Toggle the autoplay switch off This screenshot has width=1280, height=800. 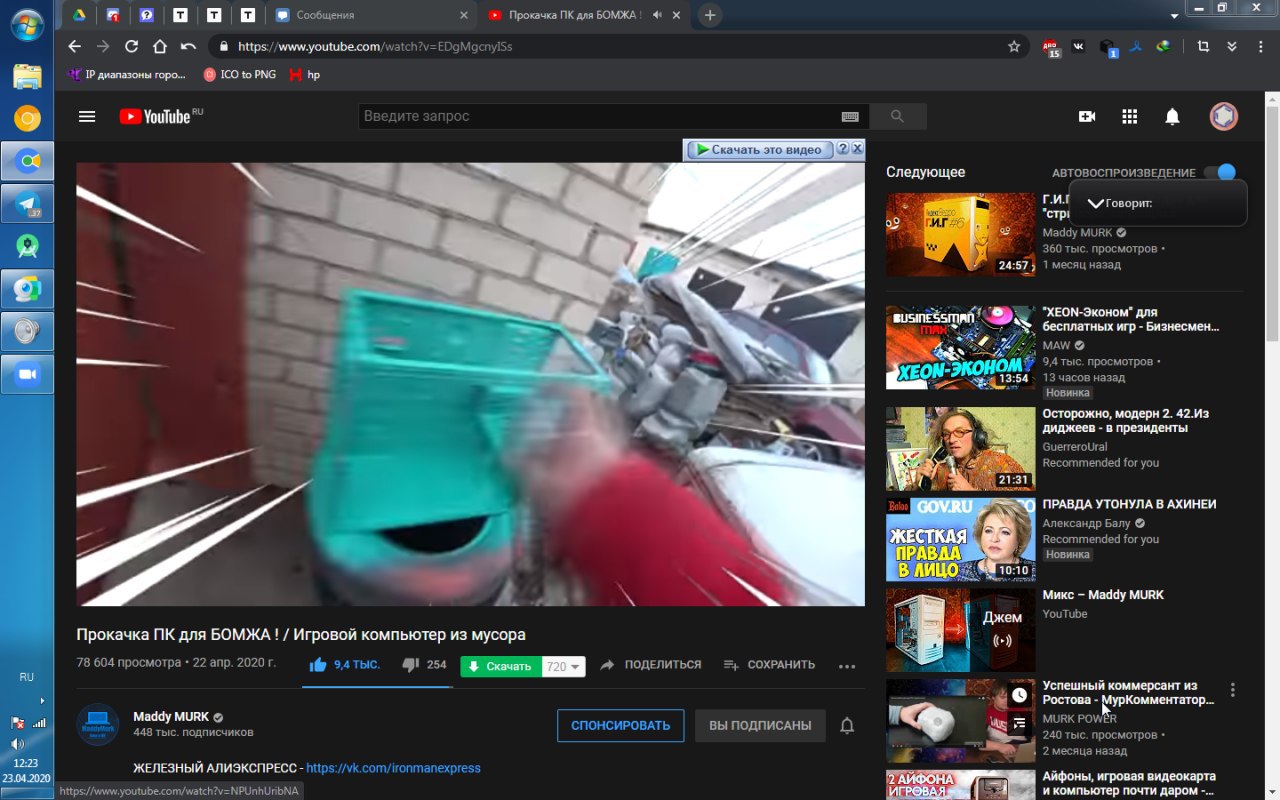[x=1221, y=173]
